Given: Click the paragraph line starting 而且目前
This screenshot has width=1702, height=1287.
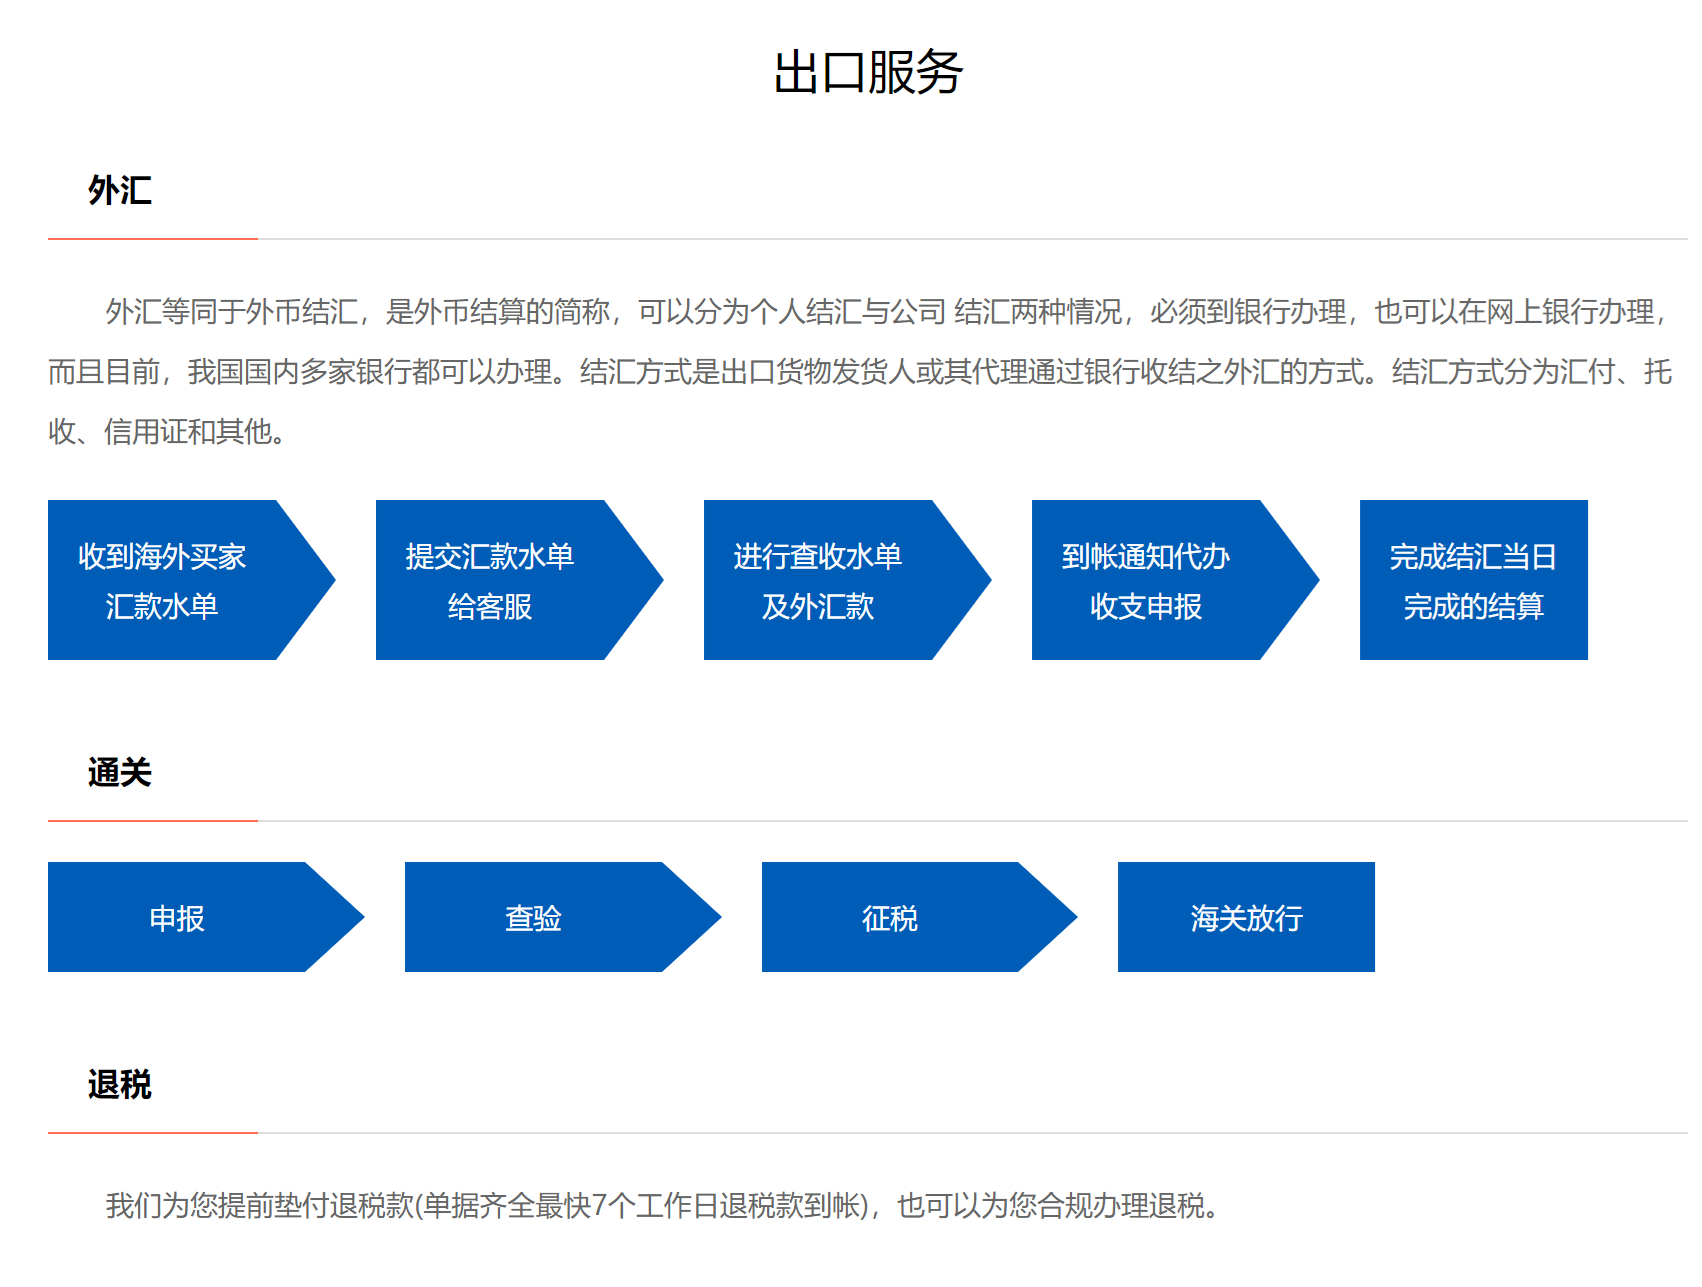Looking at the screenshot, I should click(860, 372).
